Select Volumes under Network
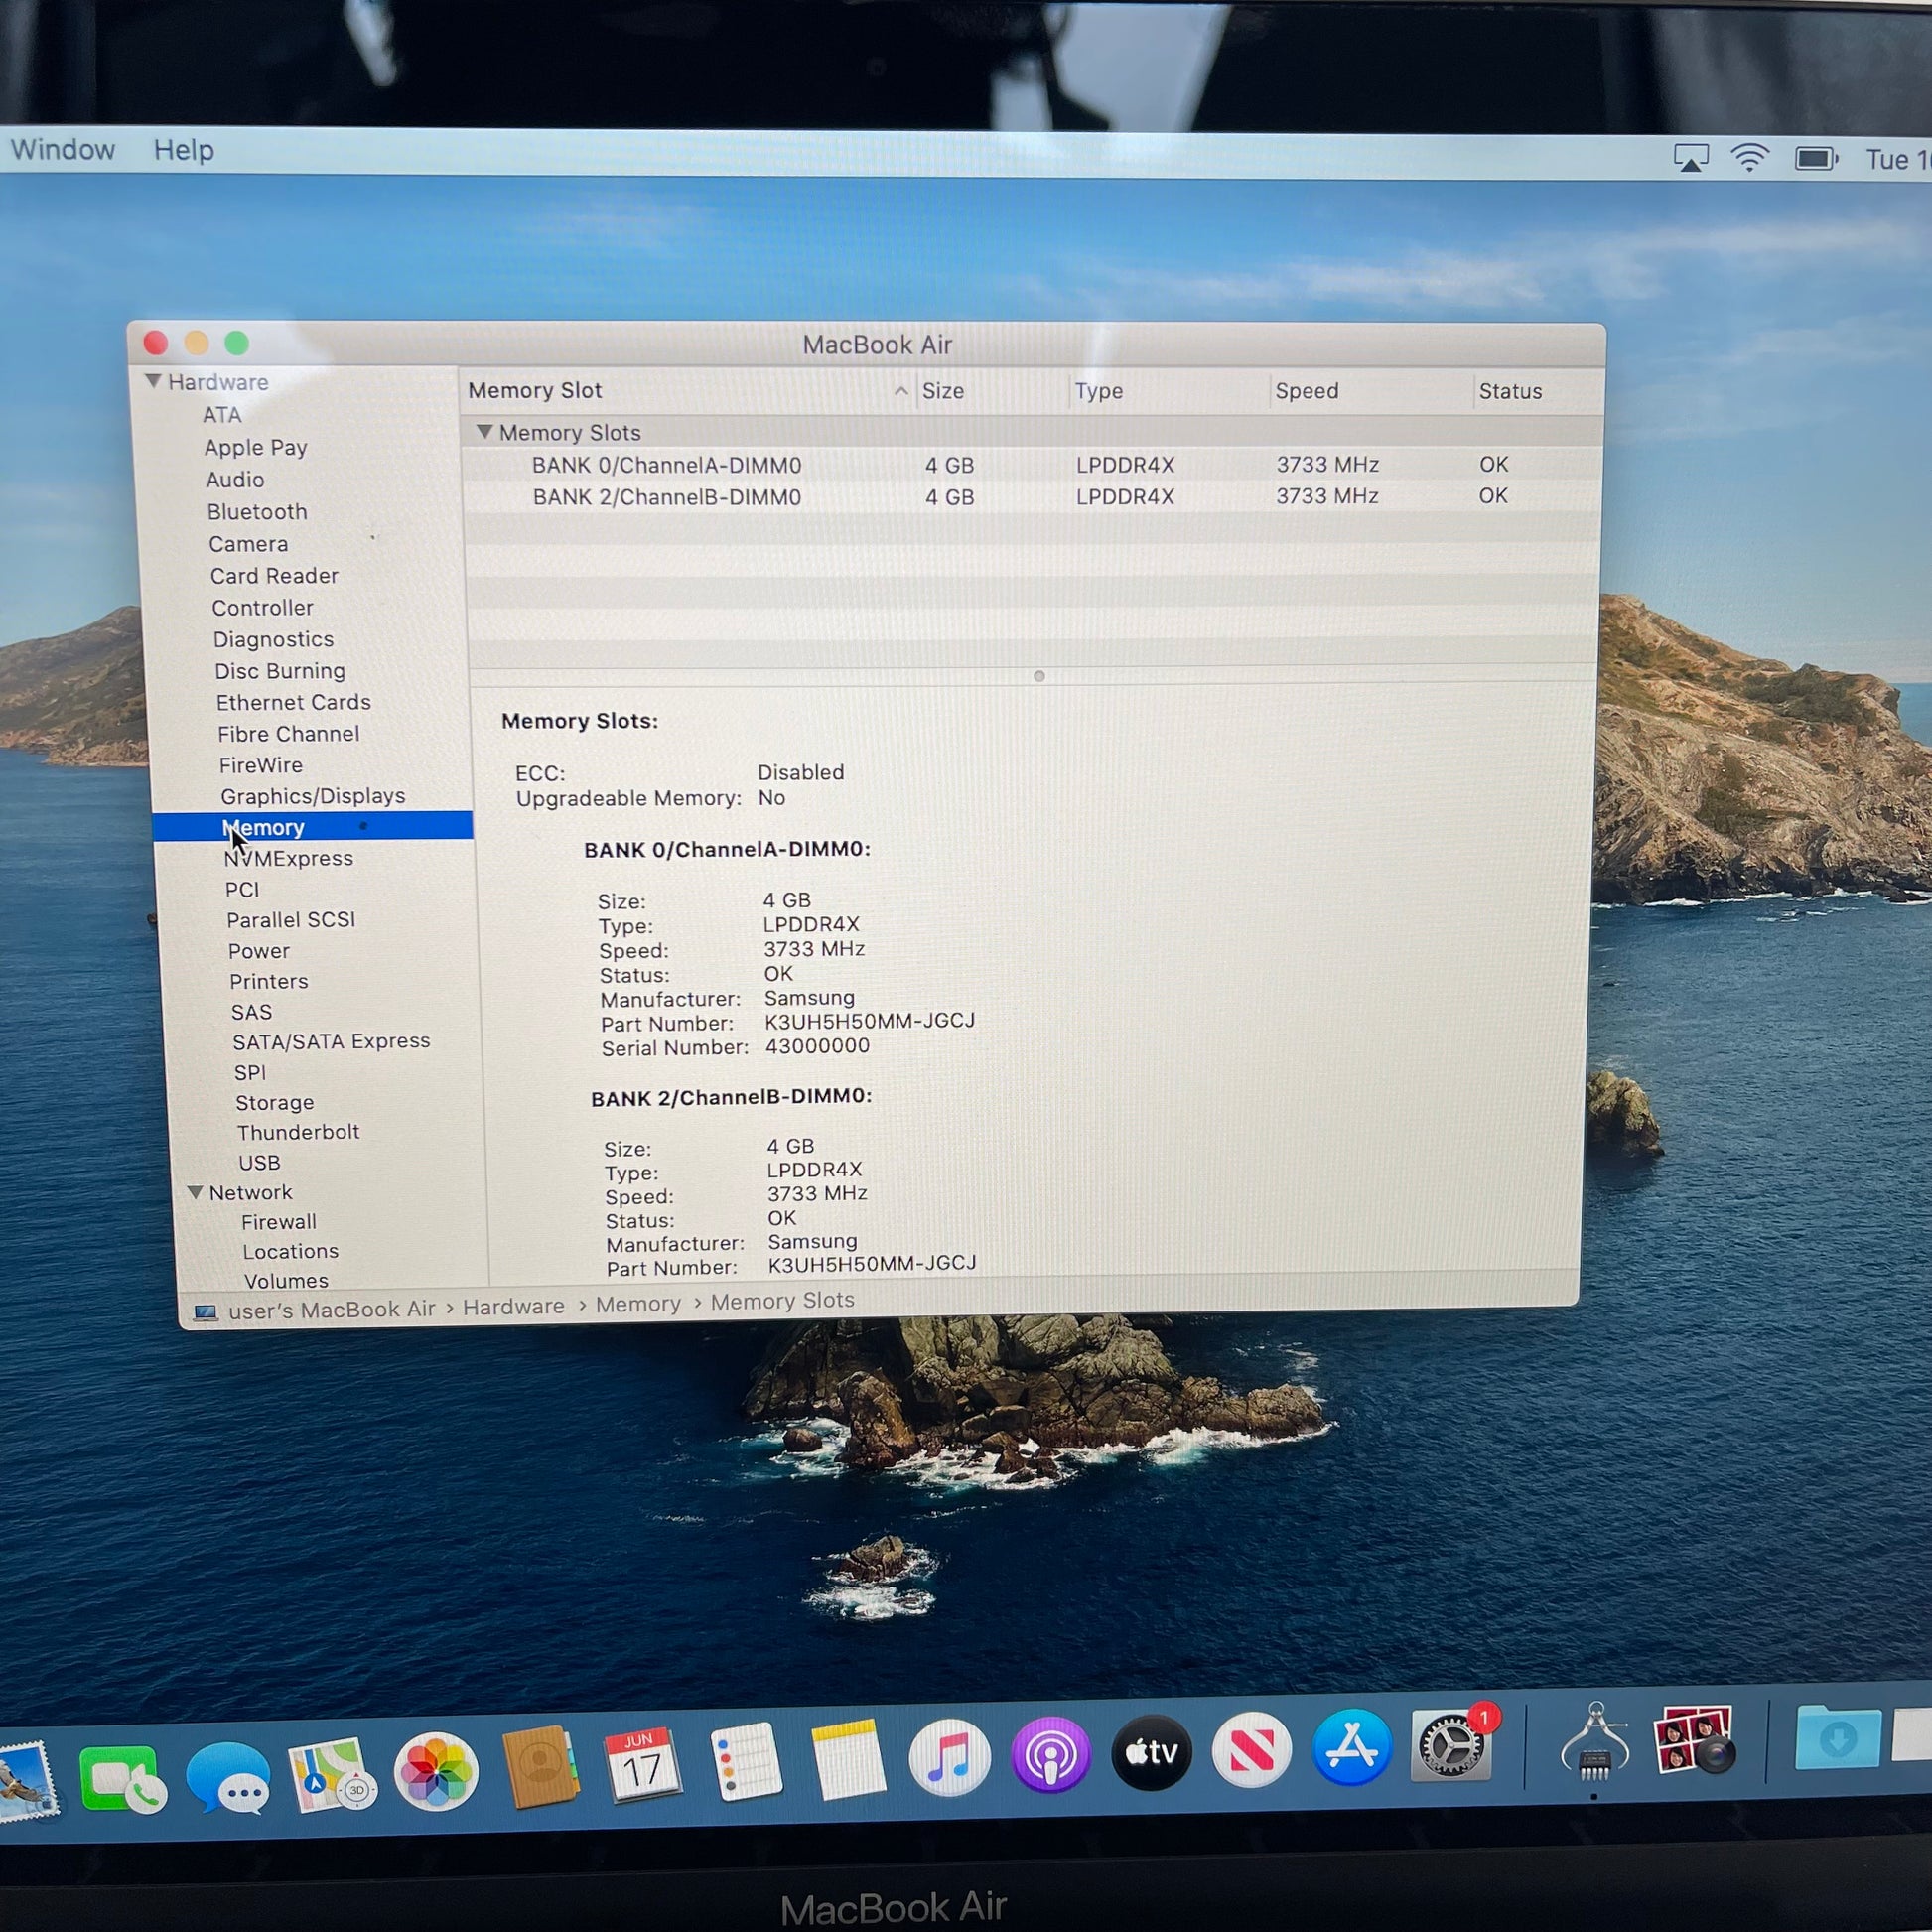 coord(286,1280)
